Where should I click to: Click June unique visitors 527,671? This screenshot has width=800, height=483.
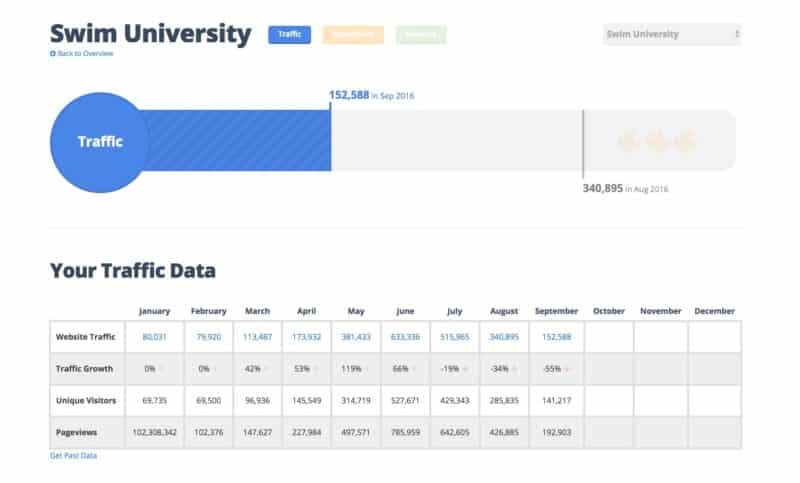point(405,400)
